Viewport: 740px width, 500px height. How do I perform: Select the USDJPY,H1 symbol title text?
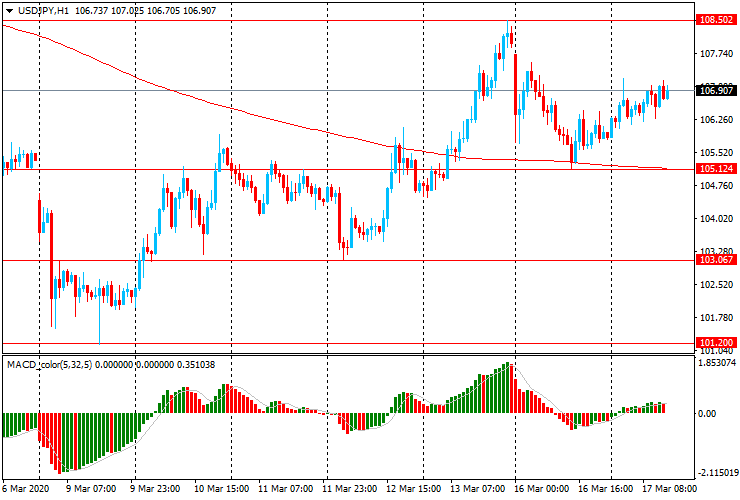point(43,10)
